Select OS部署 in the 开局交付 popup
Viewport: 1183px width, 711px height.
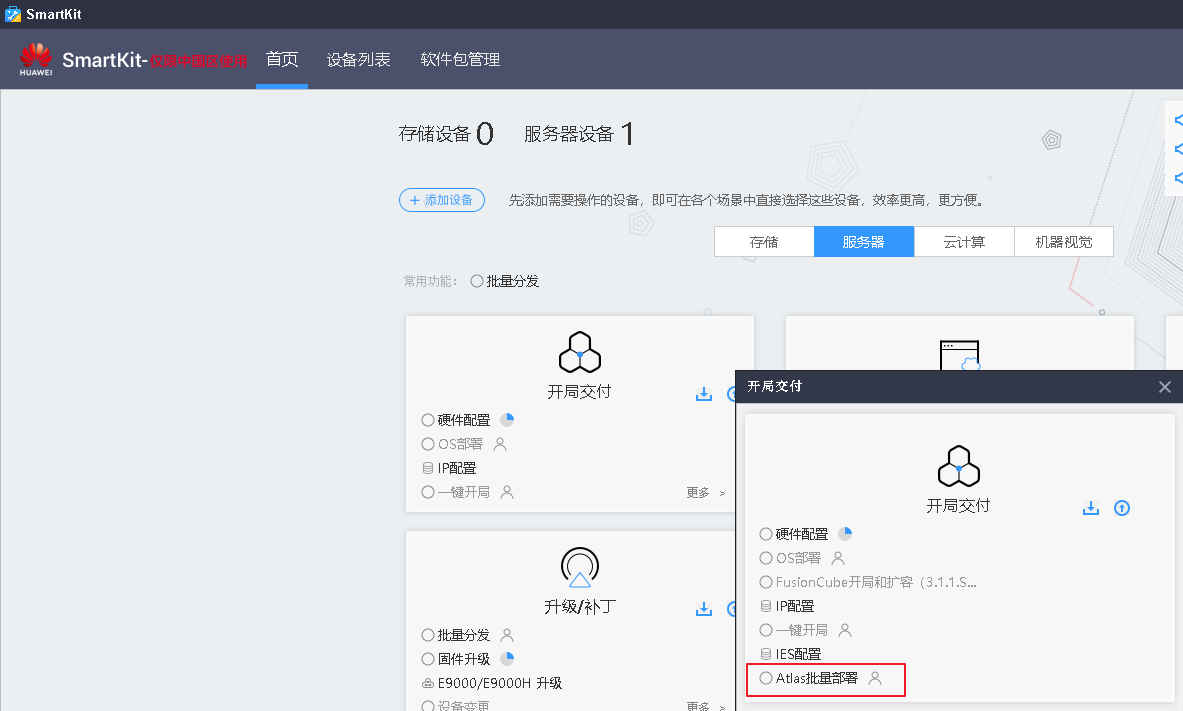tap(791, 558)
